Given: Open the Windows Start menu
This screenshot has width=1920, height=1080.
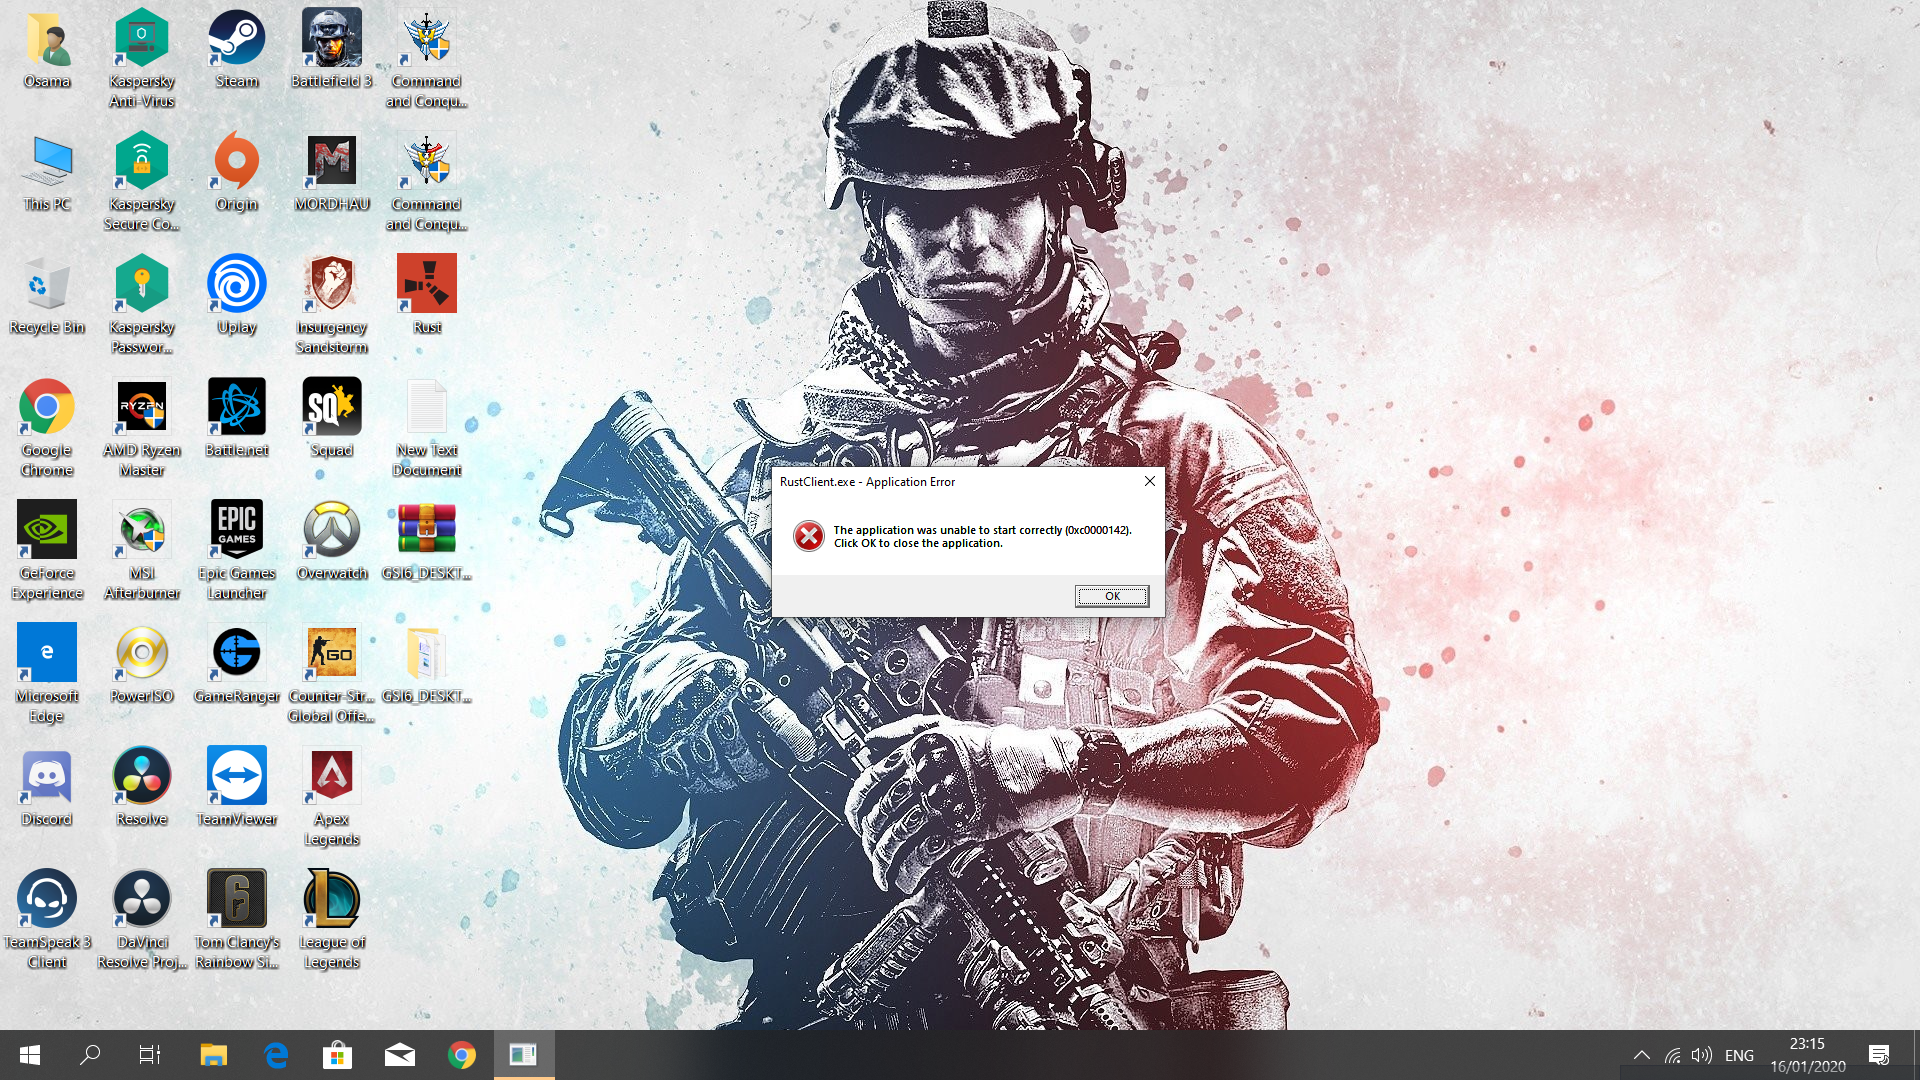Looking at the screenshot, I should point(30,1055).
